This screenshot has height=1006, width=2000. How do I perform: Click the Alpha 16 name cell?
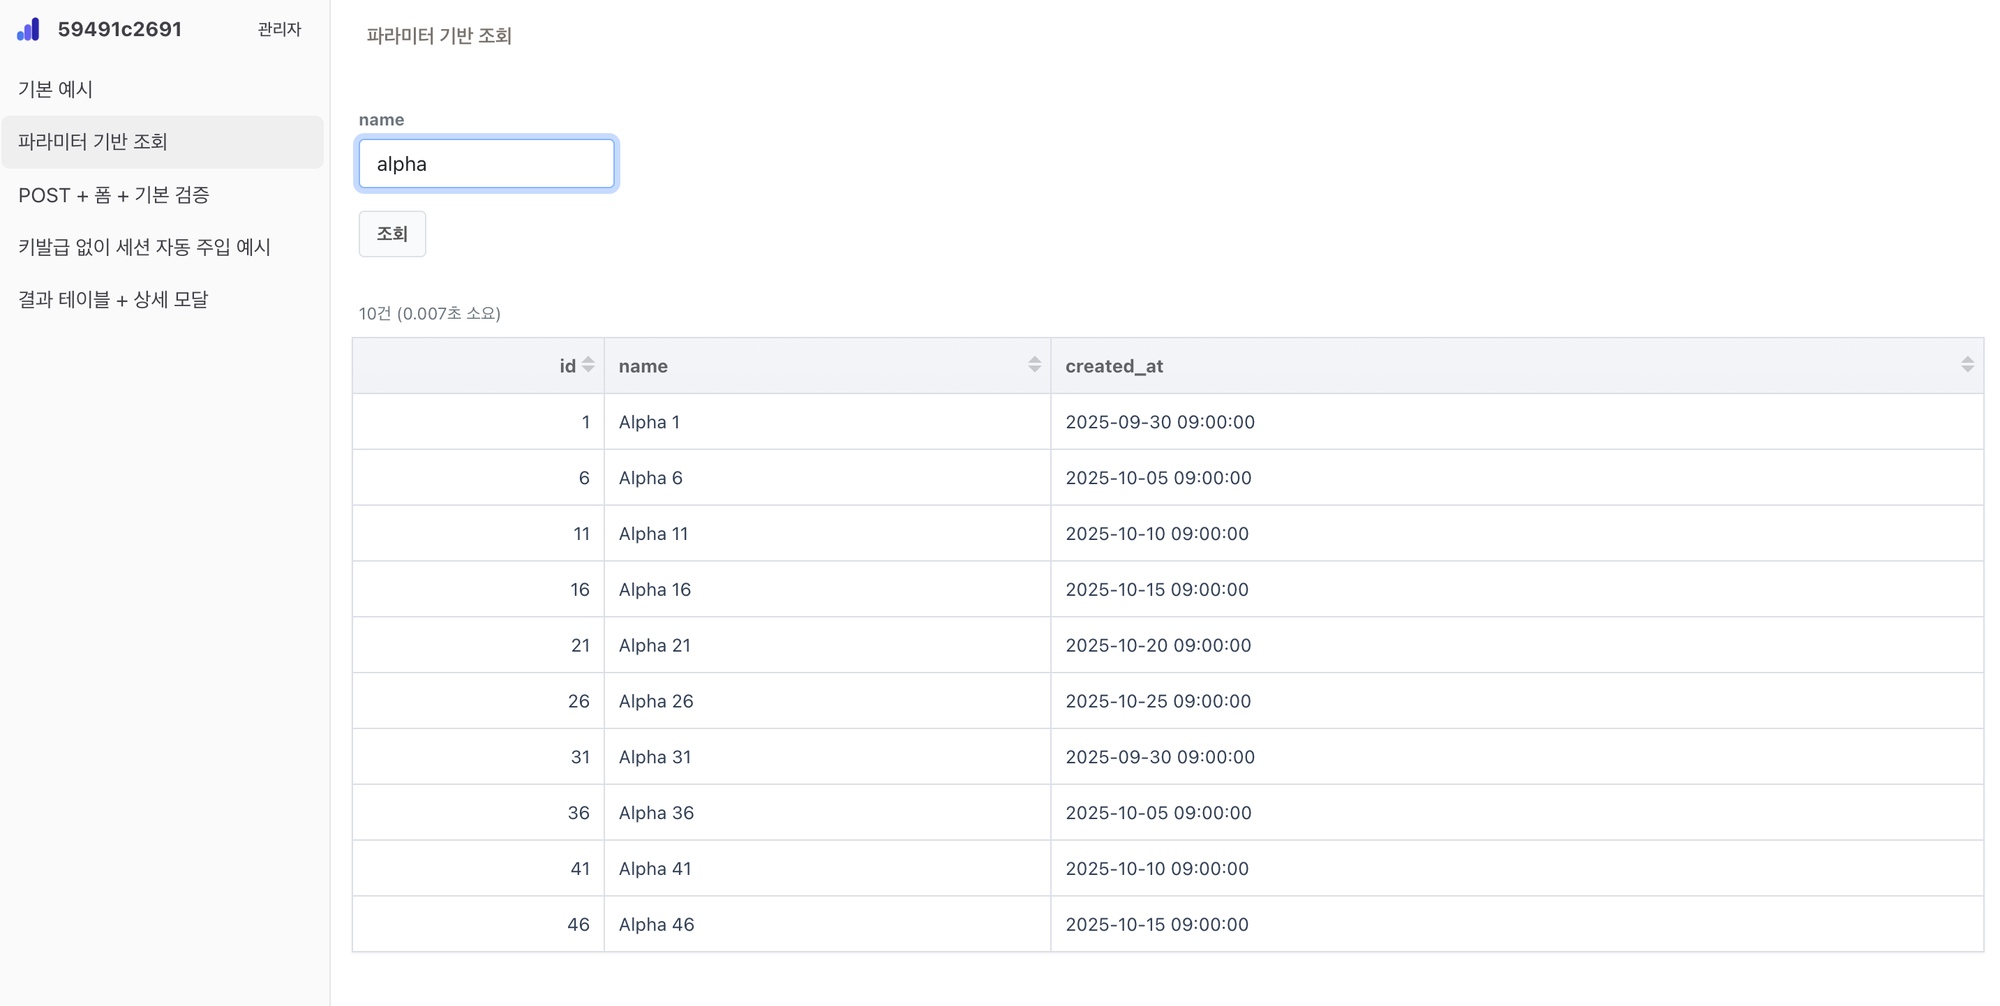point(655,590)
